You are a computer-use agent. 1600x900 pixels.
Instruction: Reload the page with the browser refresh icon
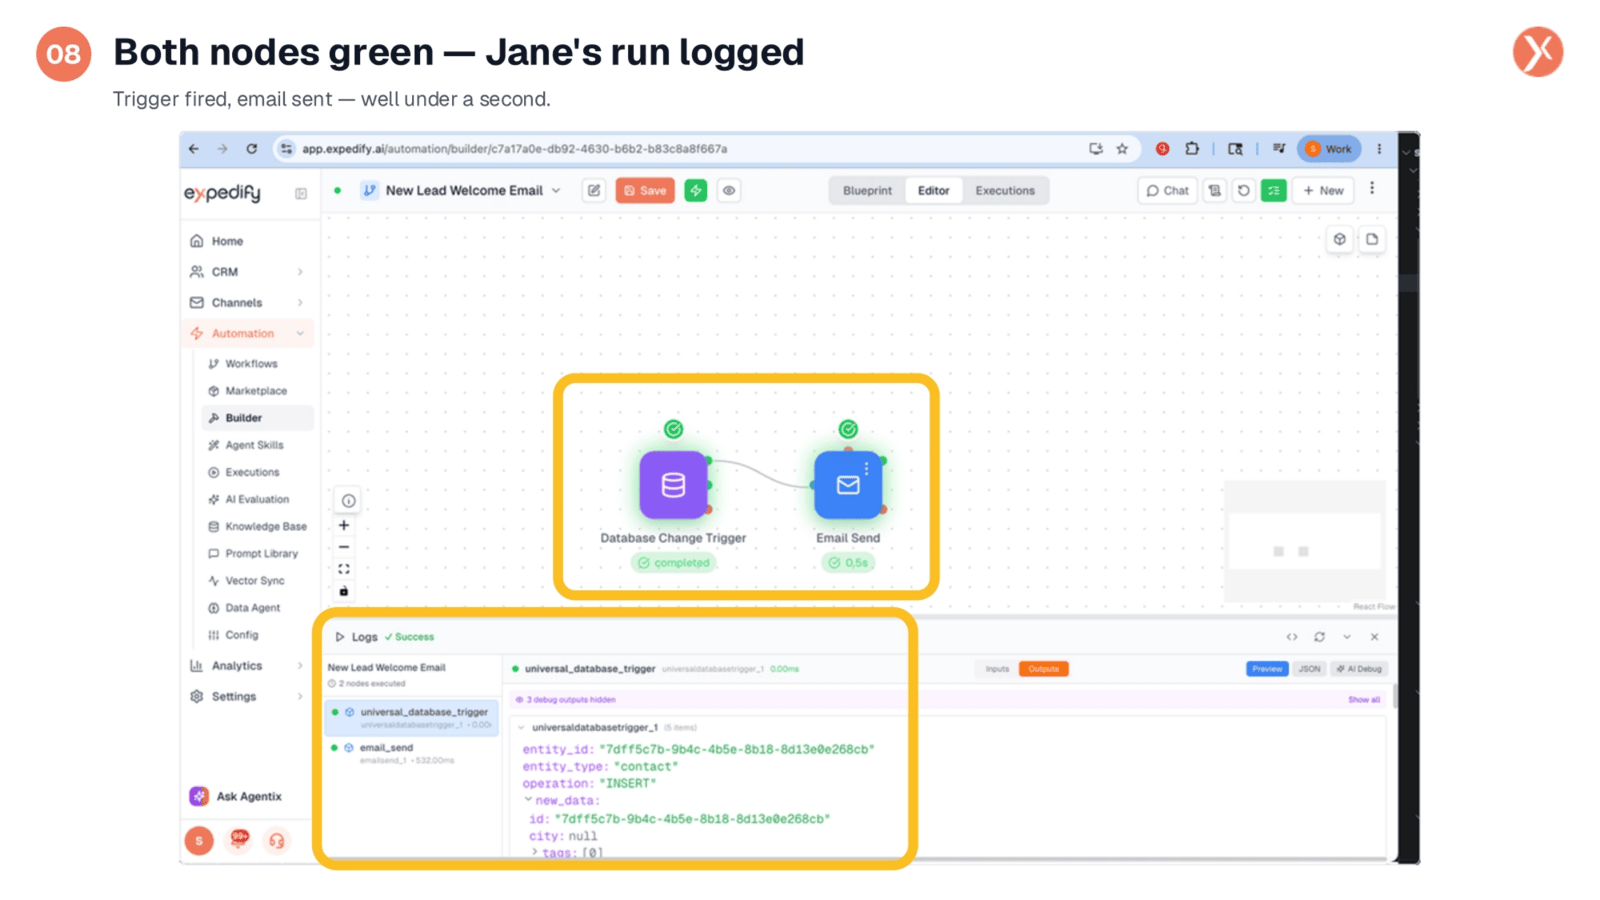252,149
